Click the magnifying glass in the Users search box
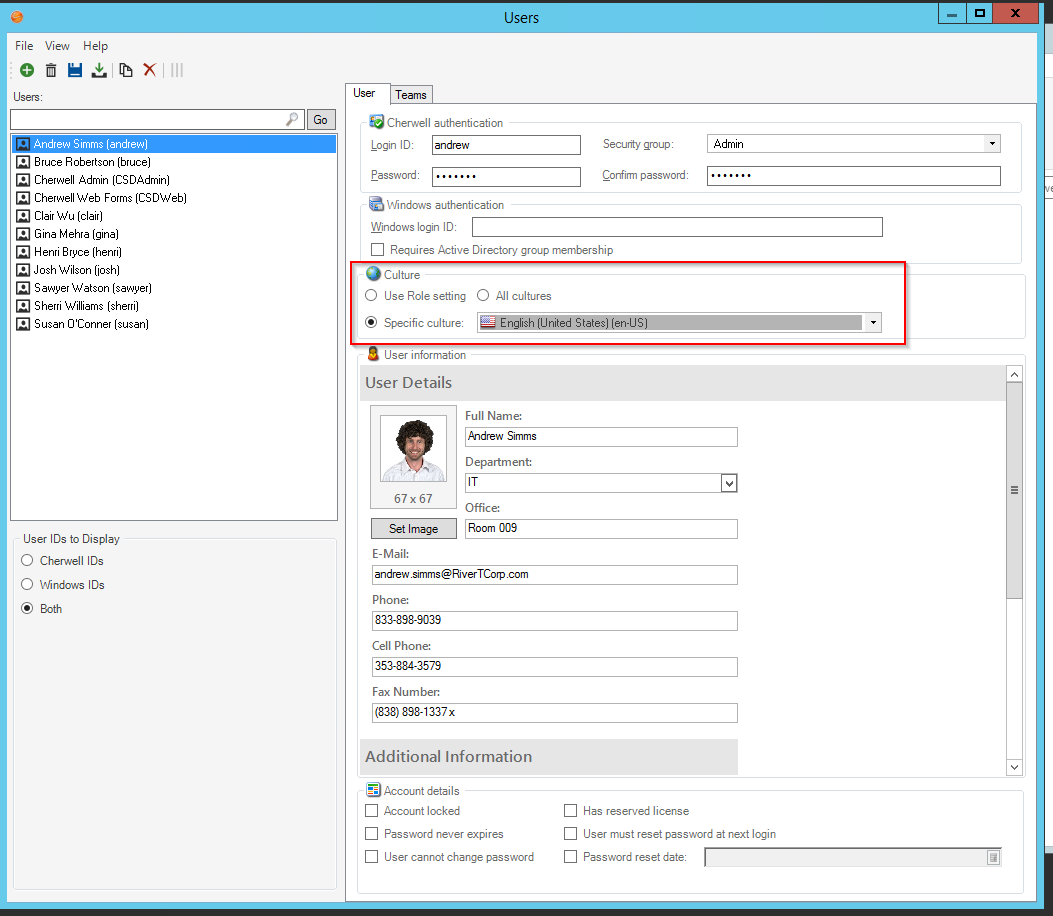 point(290,118)
